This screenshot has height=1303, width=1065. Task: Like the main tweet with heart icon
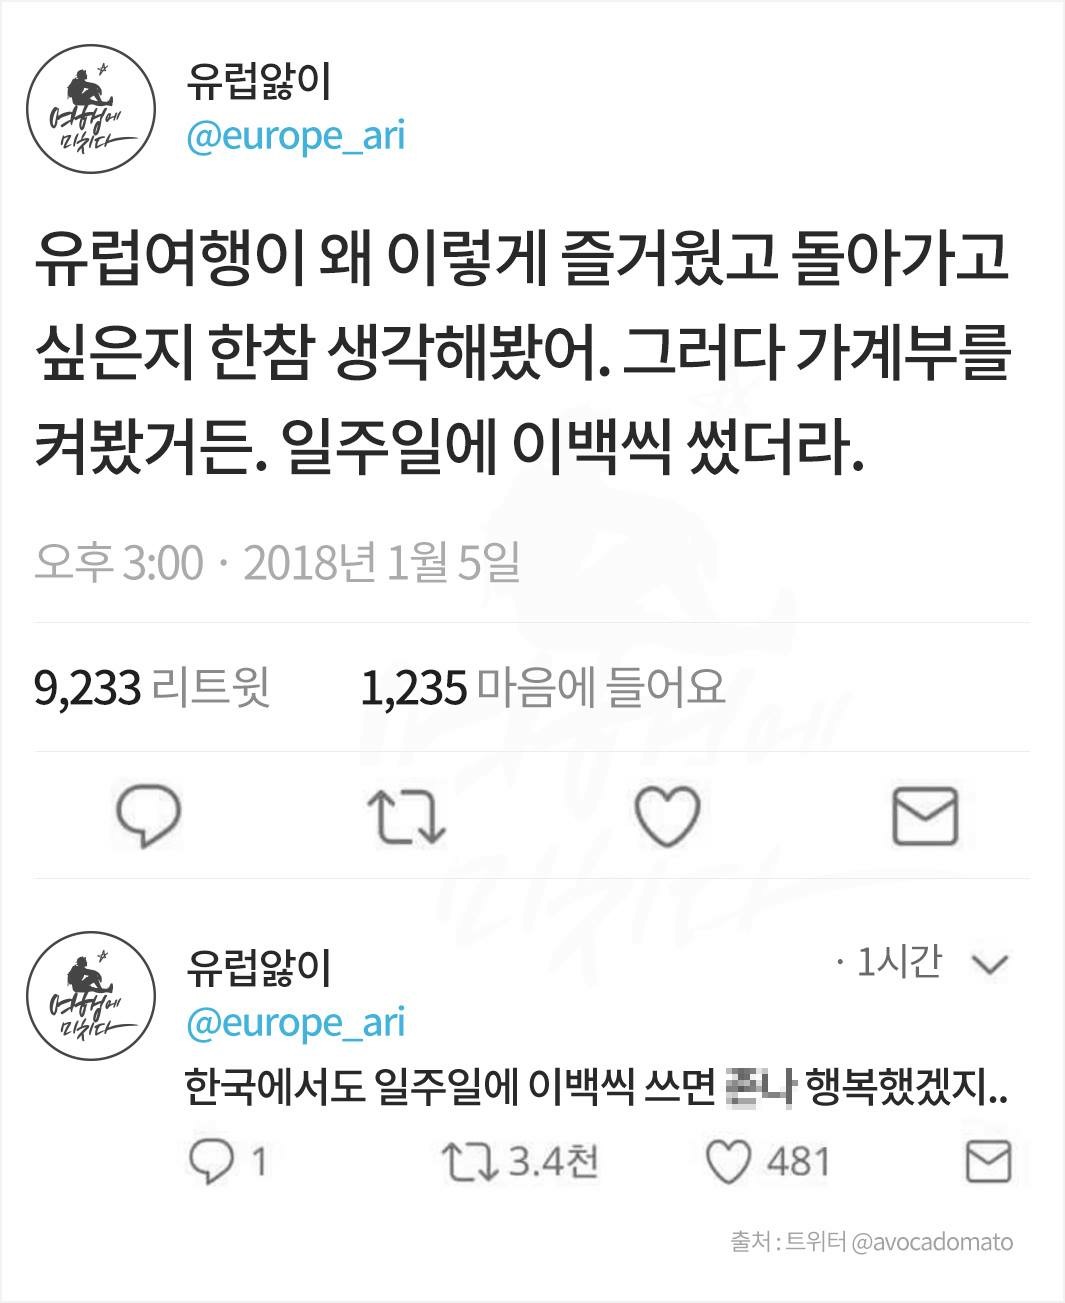pyautogui.click(x=667, y=815)
